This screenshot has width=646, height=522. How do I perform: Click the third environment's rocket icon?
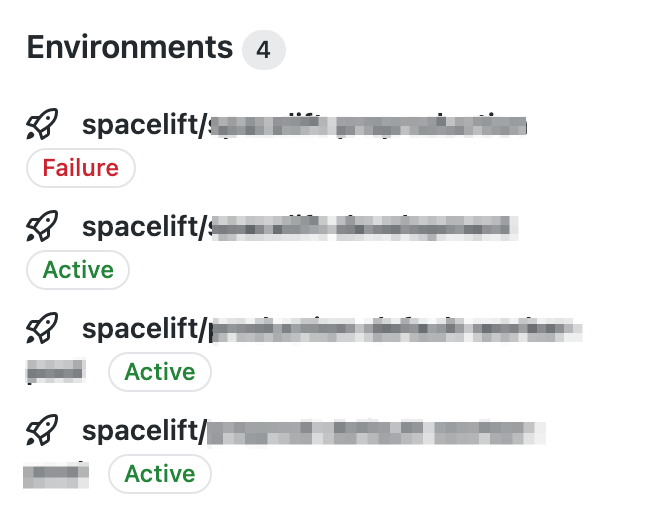point(42,329)
